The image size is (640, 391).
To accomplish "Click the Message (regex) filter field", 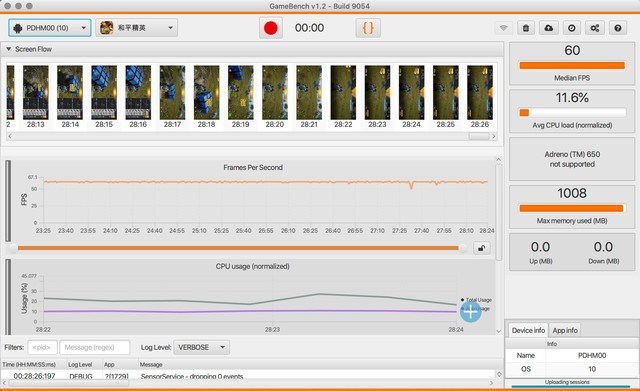I will tap(95, 347).
